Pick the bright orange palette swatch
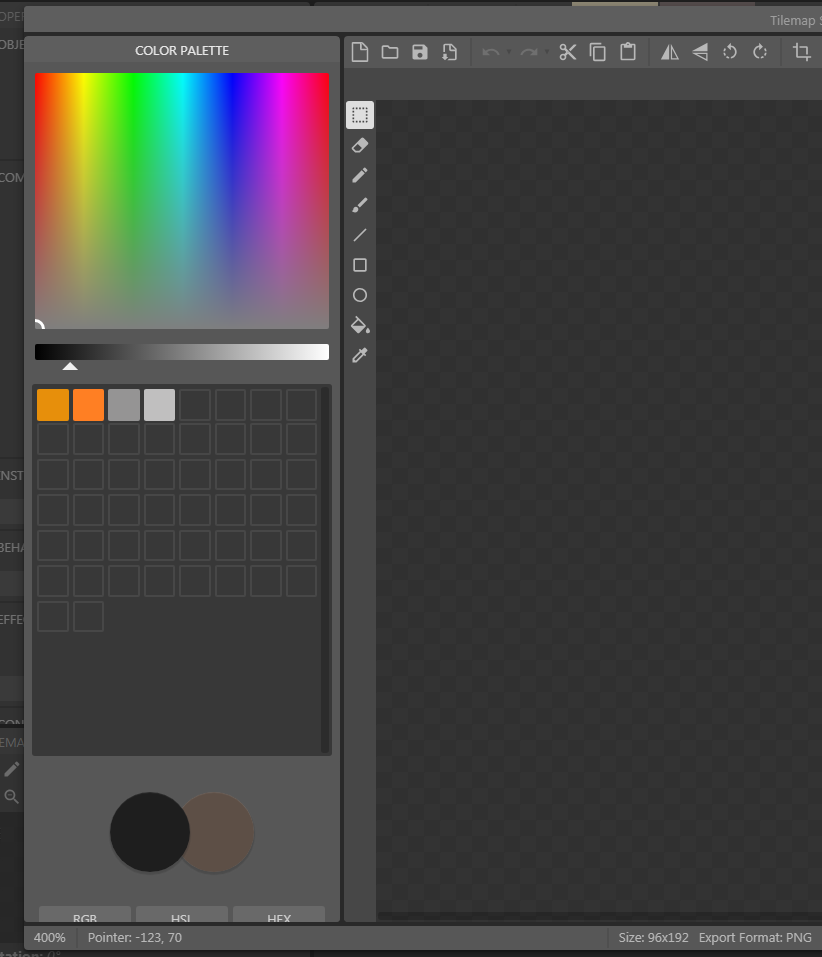822x957 pixels. pyautogui.click(x=88, y=405)
